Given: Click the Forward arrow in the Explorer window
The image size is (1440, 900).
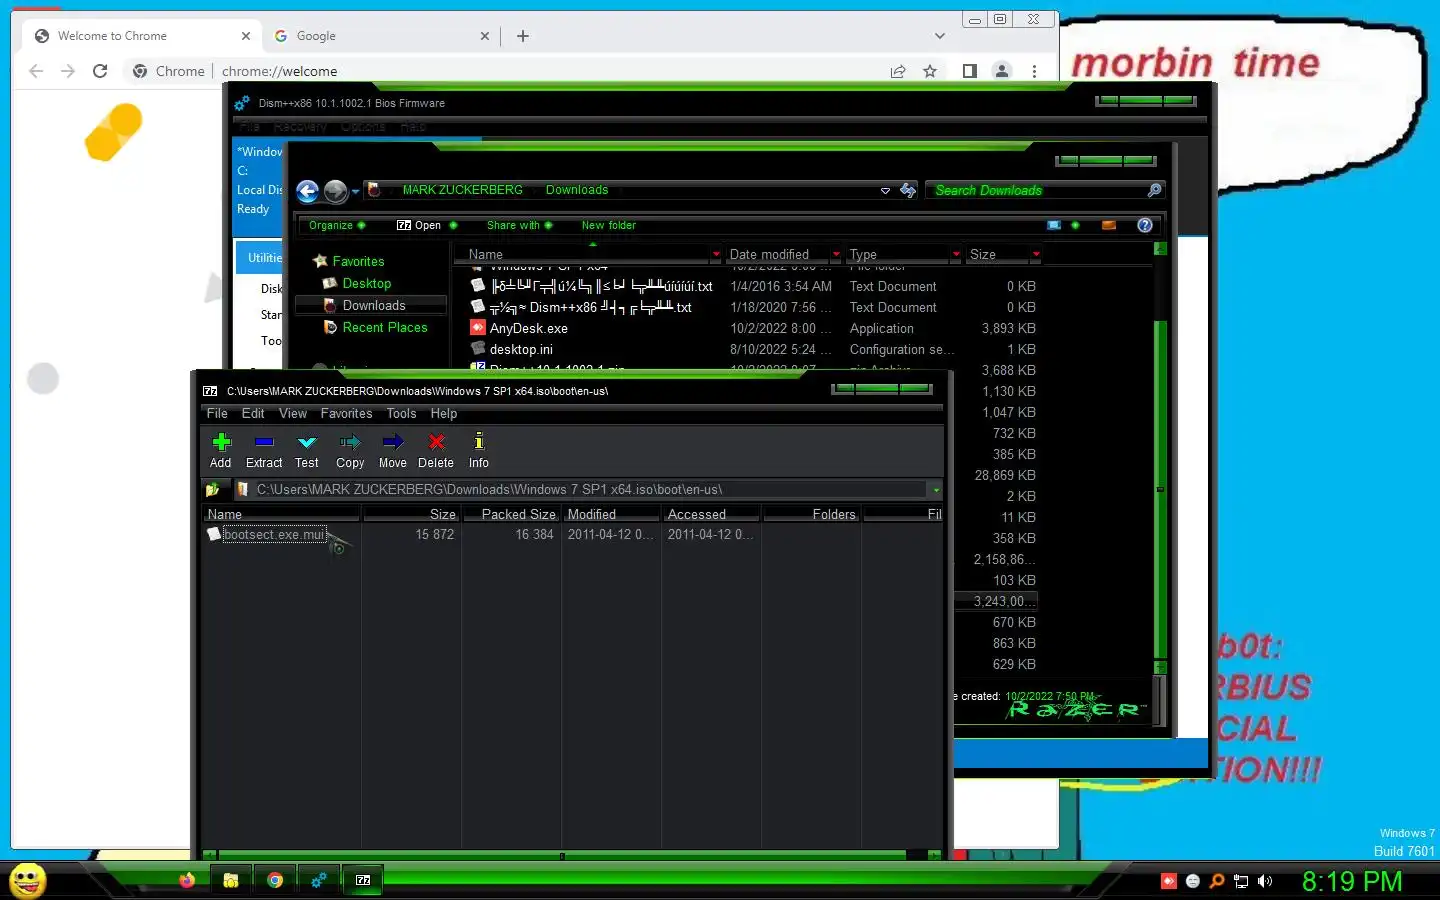Looking at the screenshot, I should pos(336,191).
